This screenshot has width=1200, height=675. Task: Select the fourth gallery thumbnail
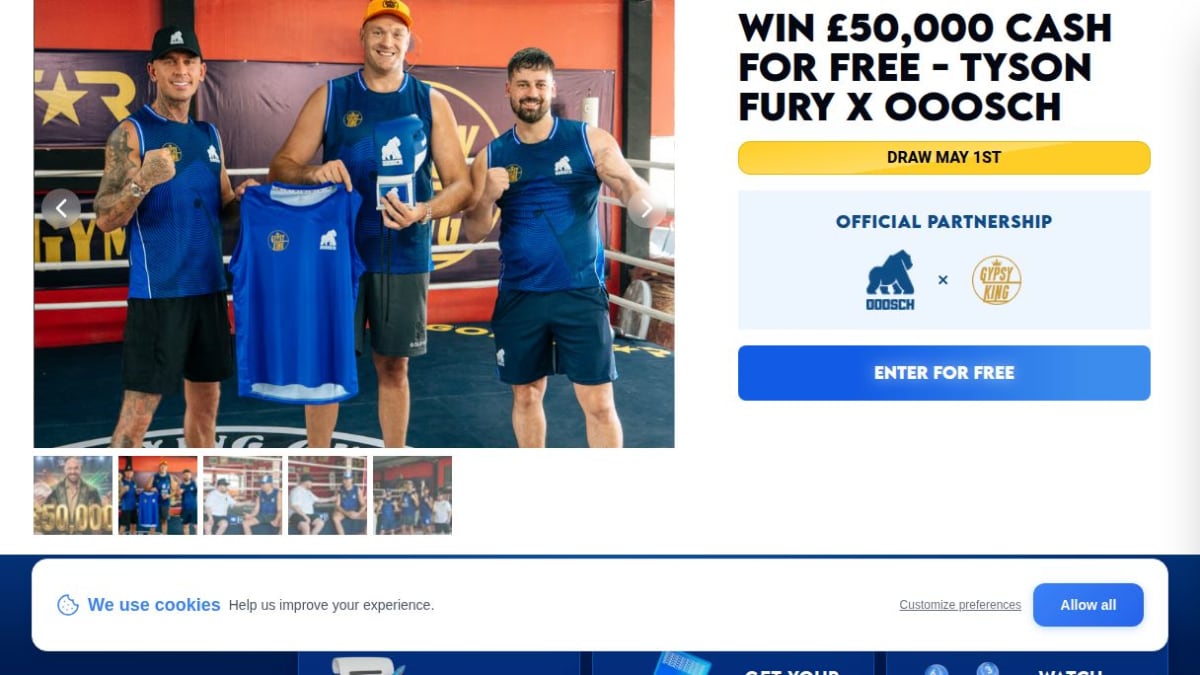[327, 495]
